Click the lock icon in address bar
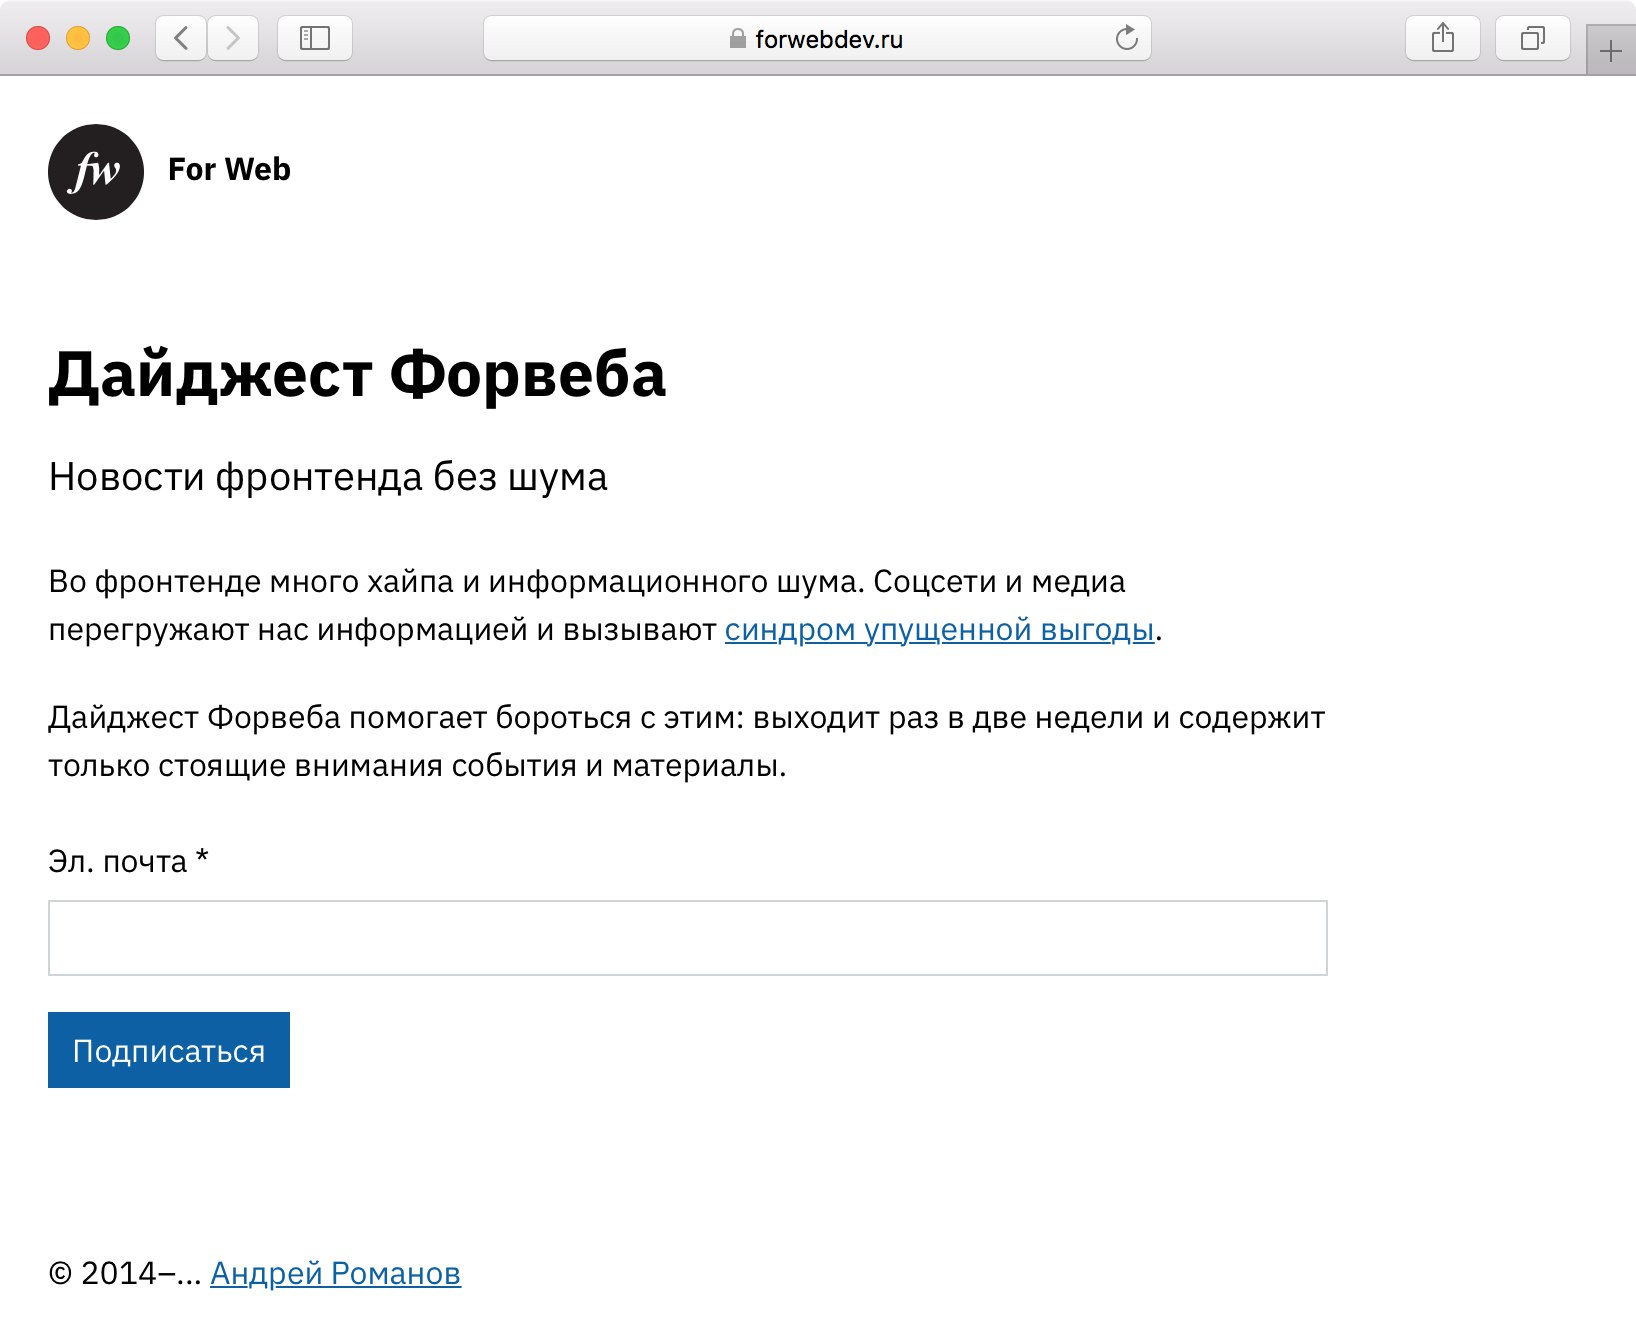 [x=738, y=39]
